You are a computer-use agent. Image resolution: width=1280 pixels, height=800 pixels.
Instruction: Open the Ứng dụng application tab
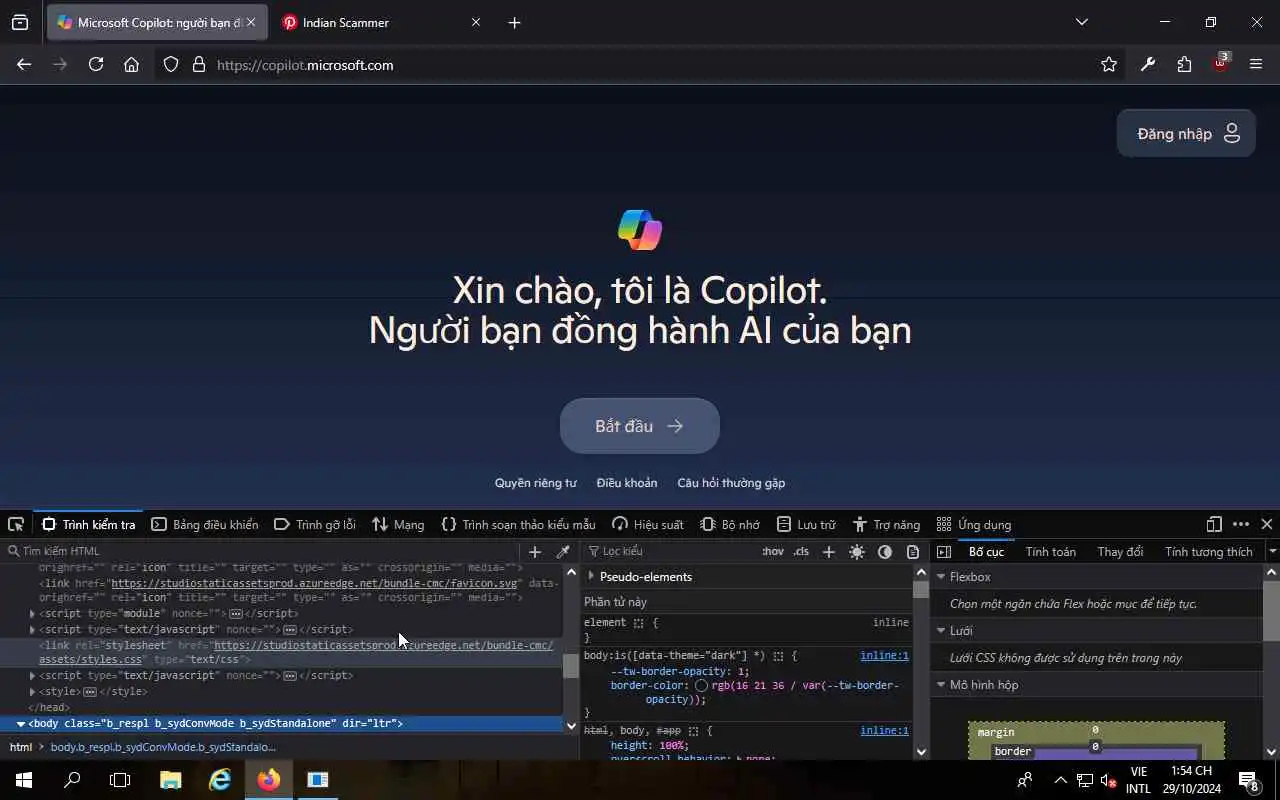974,524
